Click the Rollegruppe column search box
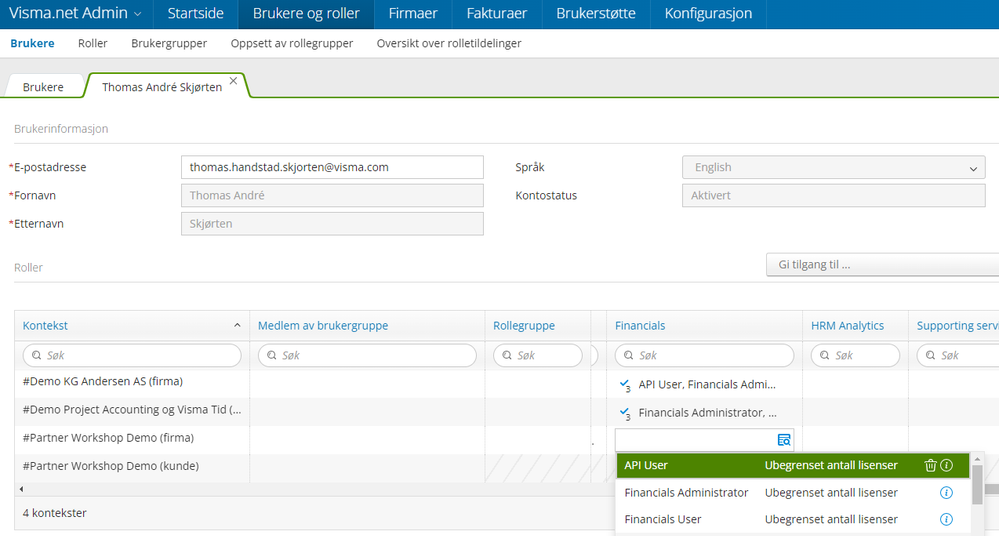Viewport: 999px width, 536px height. click(x=538, y=356)
